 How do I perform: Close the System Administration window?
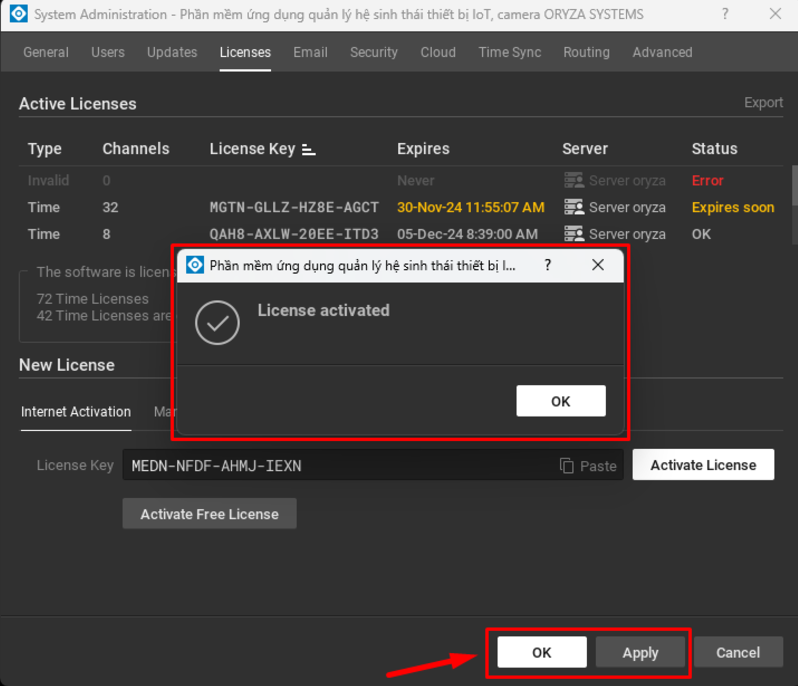click(775, 14)
